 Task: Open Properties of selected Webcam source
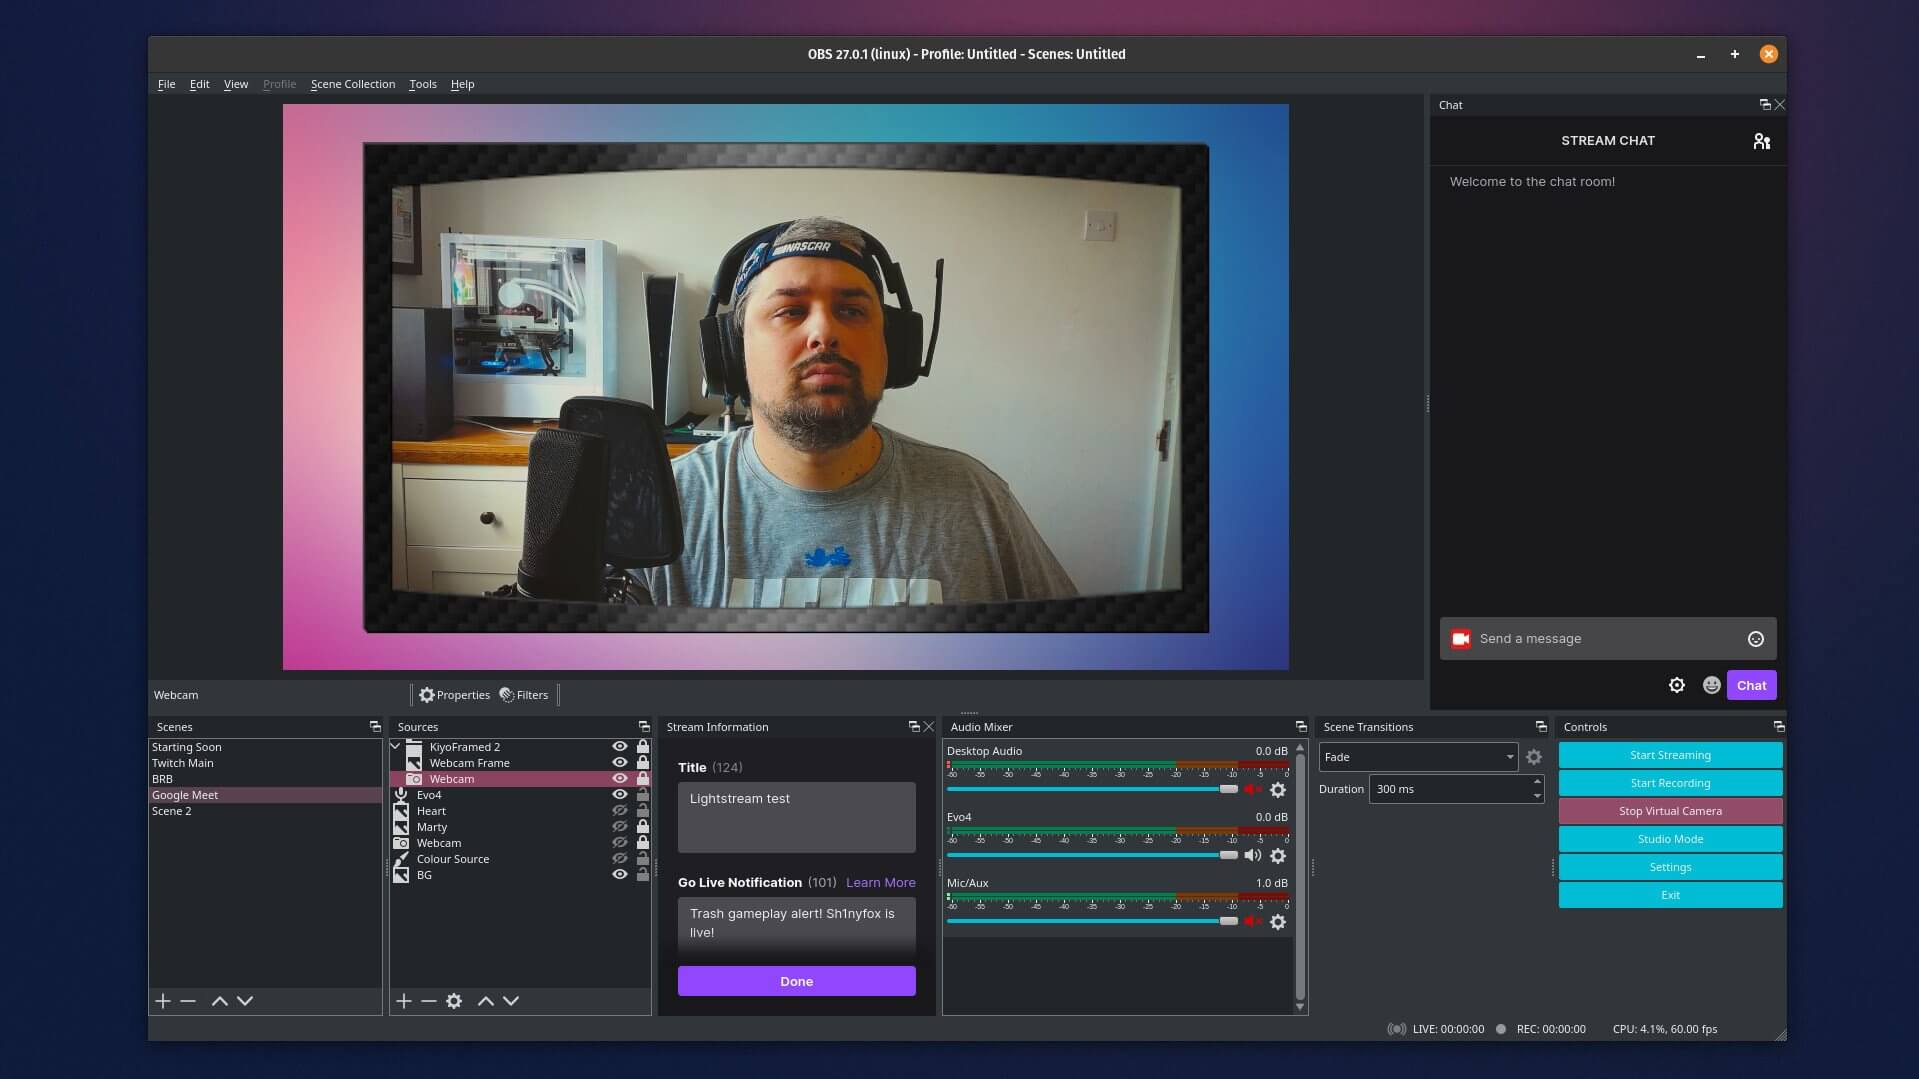coord(455,695)
